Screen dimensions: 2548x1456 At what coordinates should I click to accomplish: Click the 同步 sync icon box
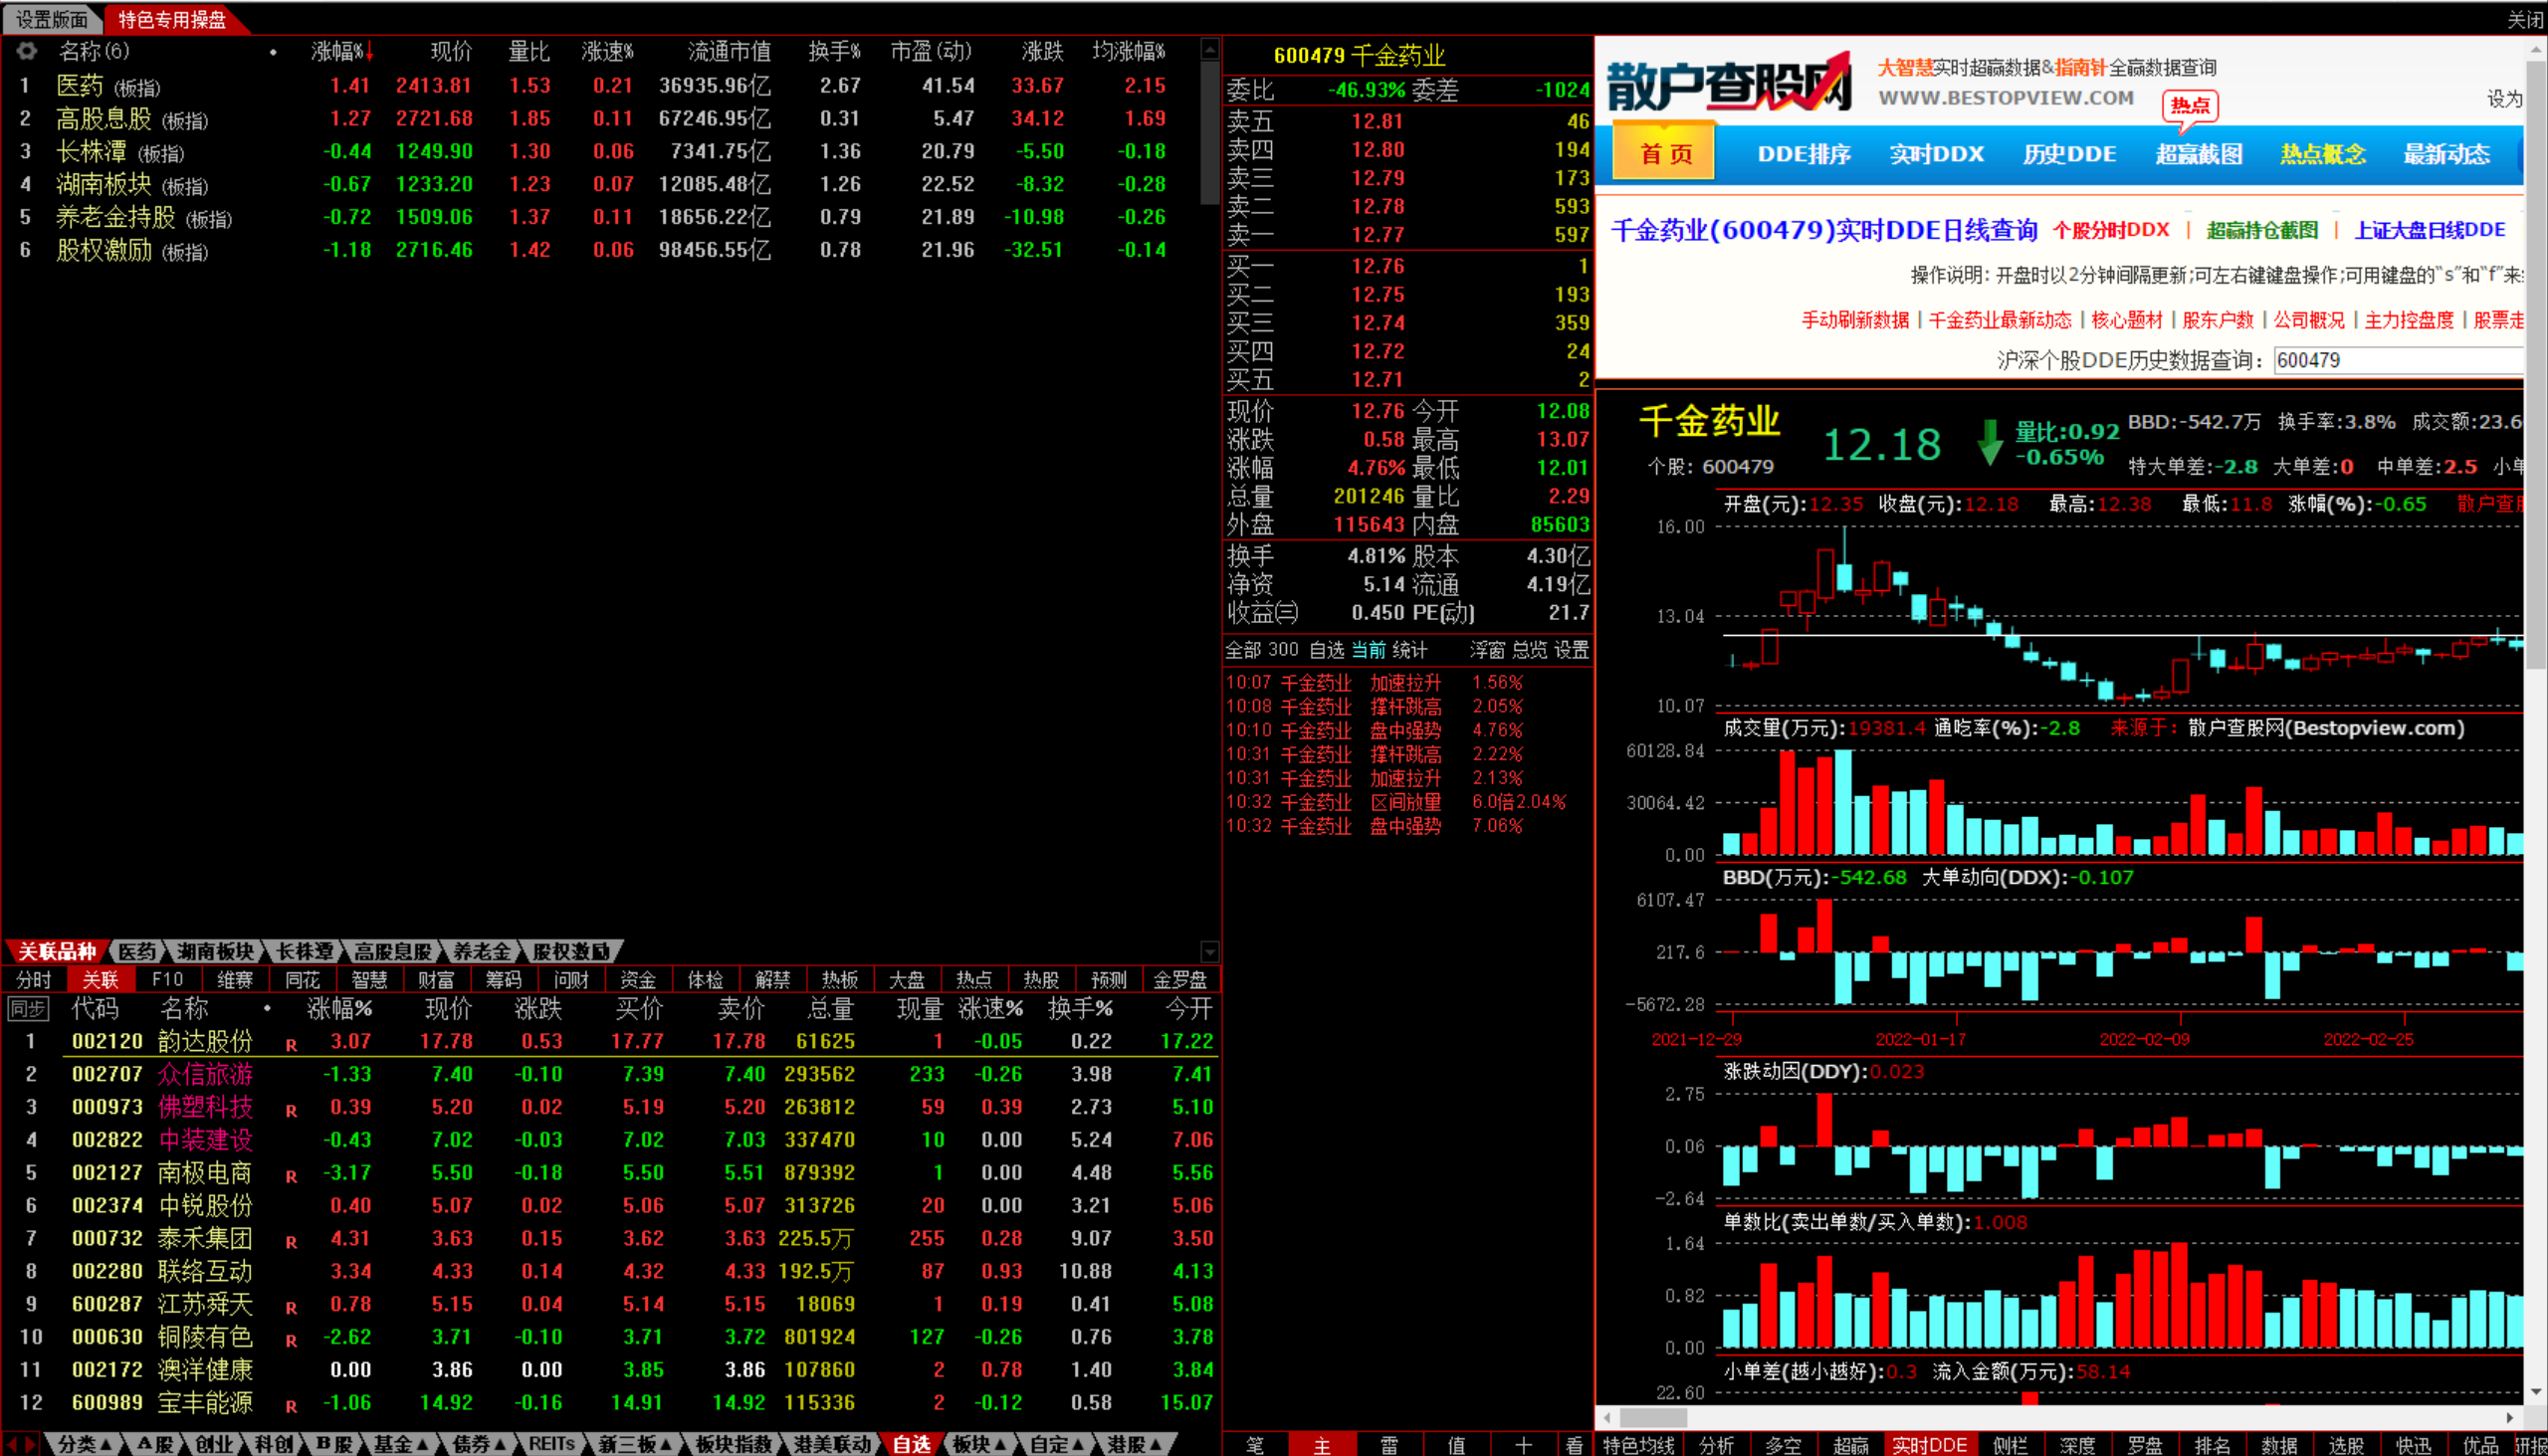click(x=27, y=1009)
